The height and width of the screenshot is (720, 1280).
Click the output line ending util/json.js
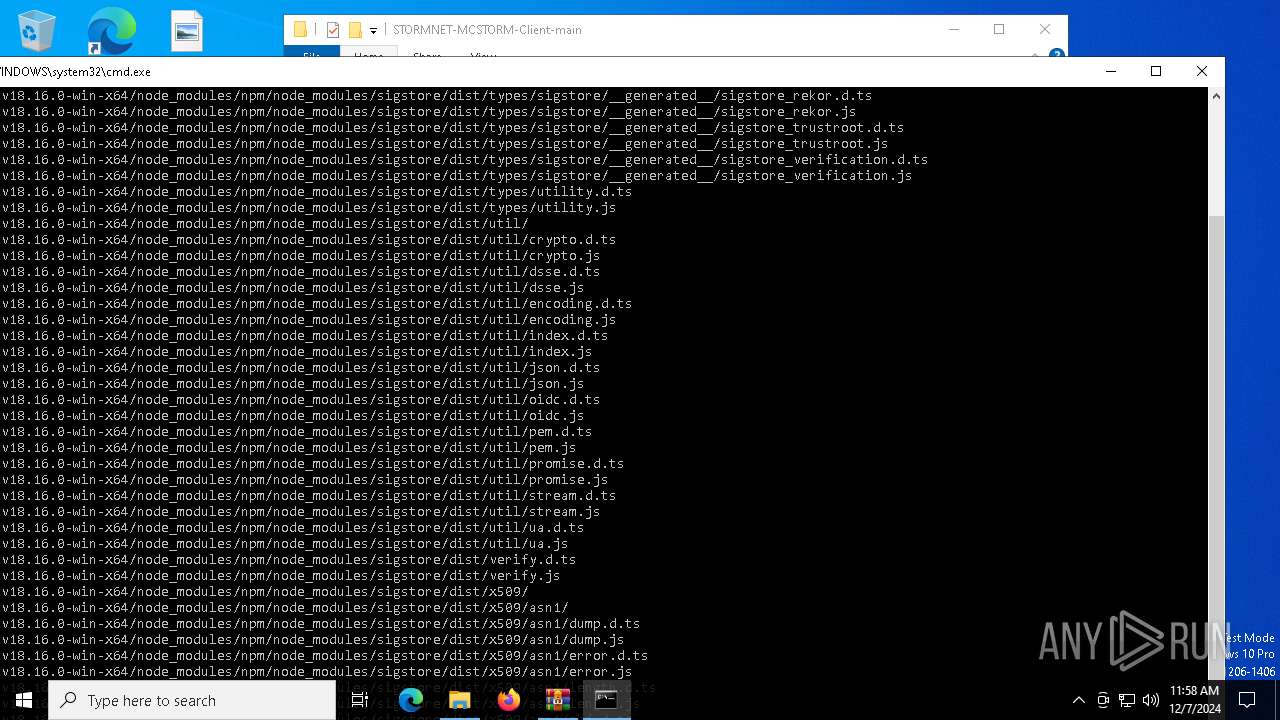292,384
